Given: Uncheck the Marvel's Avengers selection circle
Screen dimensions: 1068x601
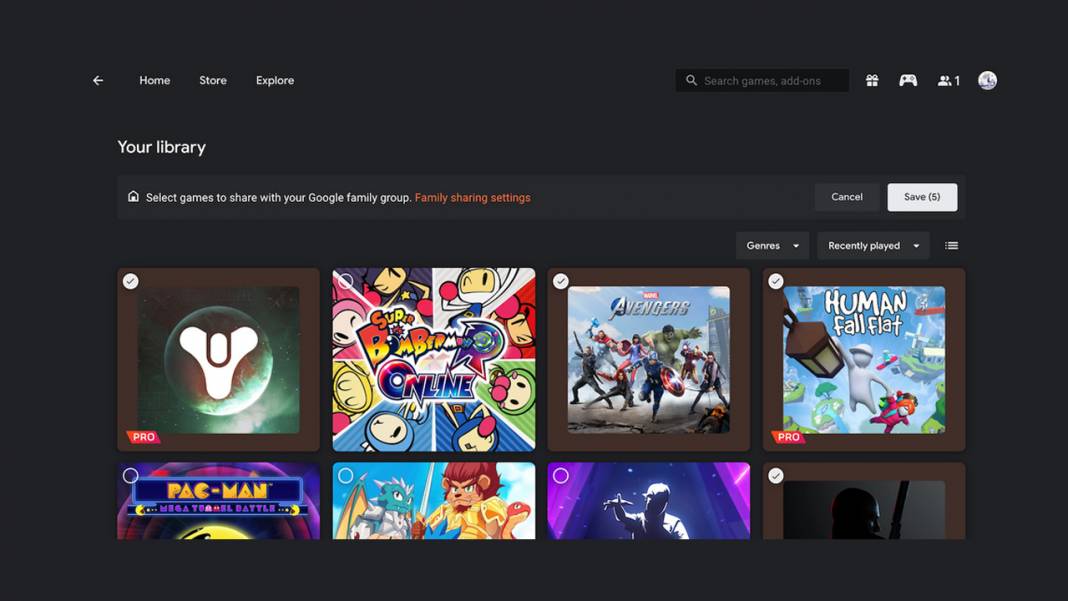Looking at the screenshot, I should click(x=560, y=281).
